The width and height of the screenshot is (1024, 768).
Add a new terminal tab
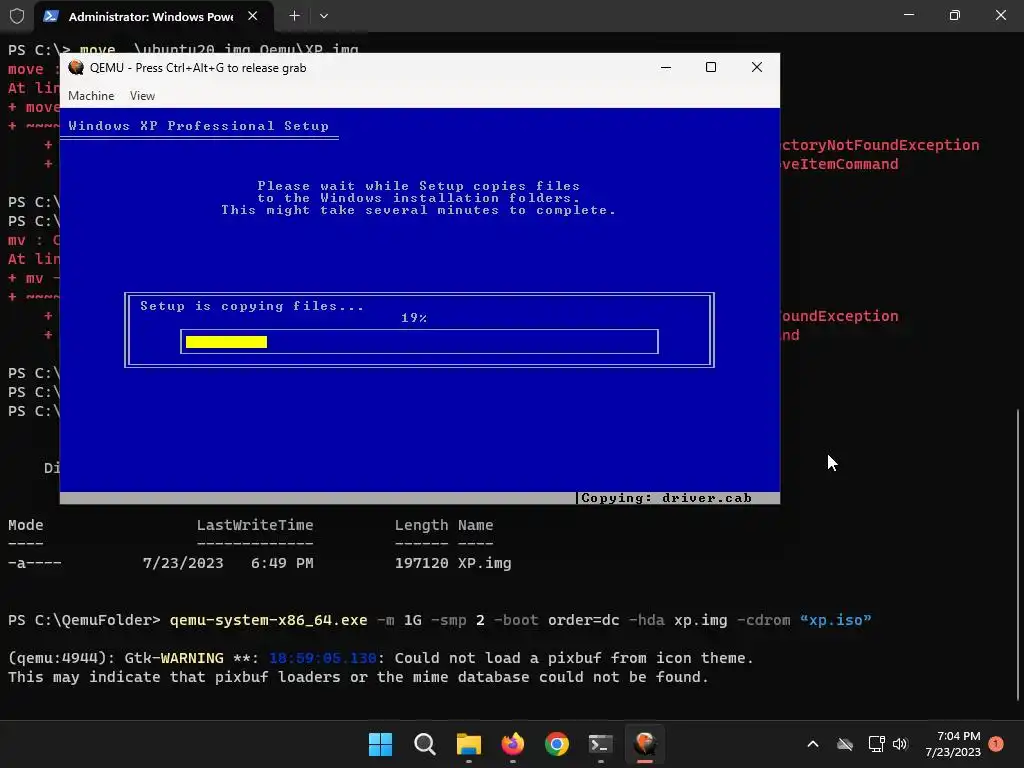click(x=295, y=16)
